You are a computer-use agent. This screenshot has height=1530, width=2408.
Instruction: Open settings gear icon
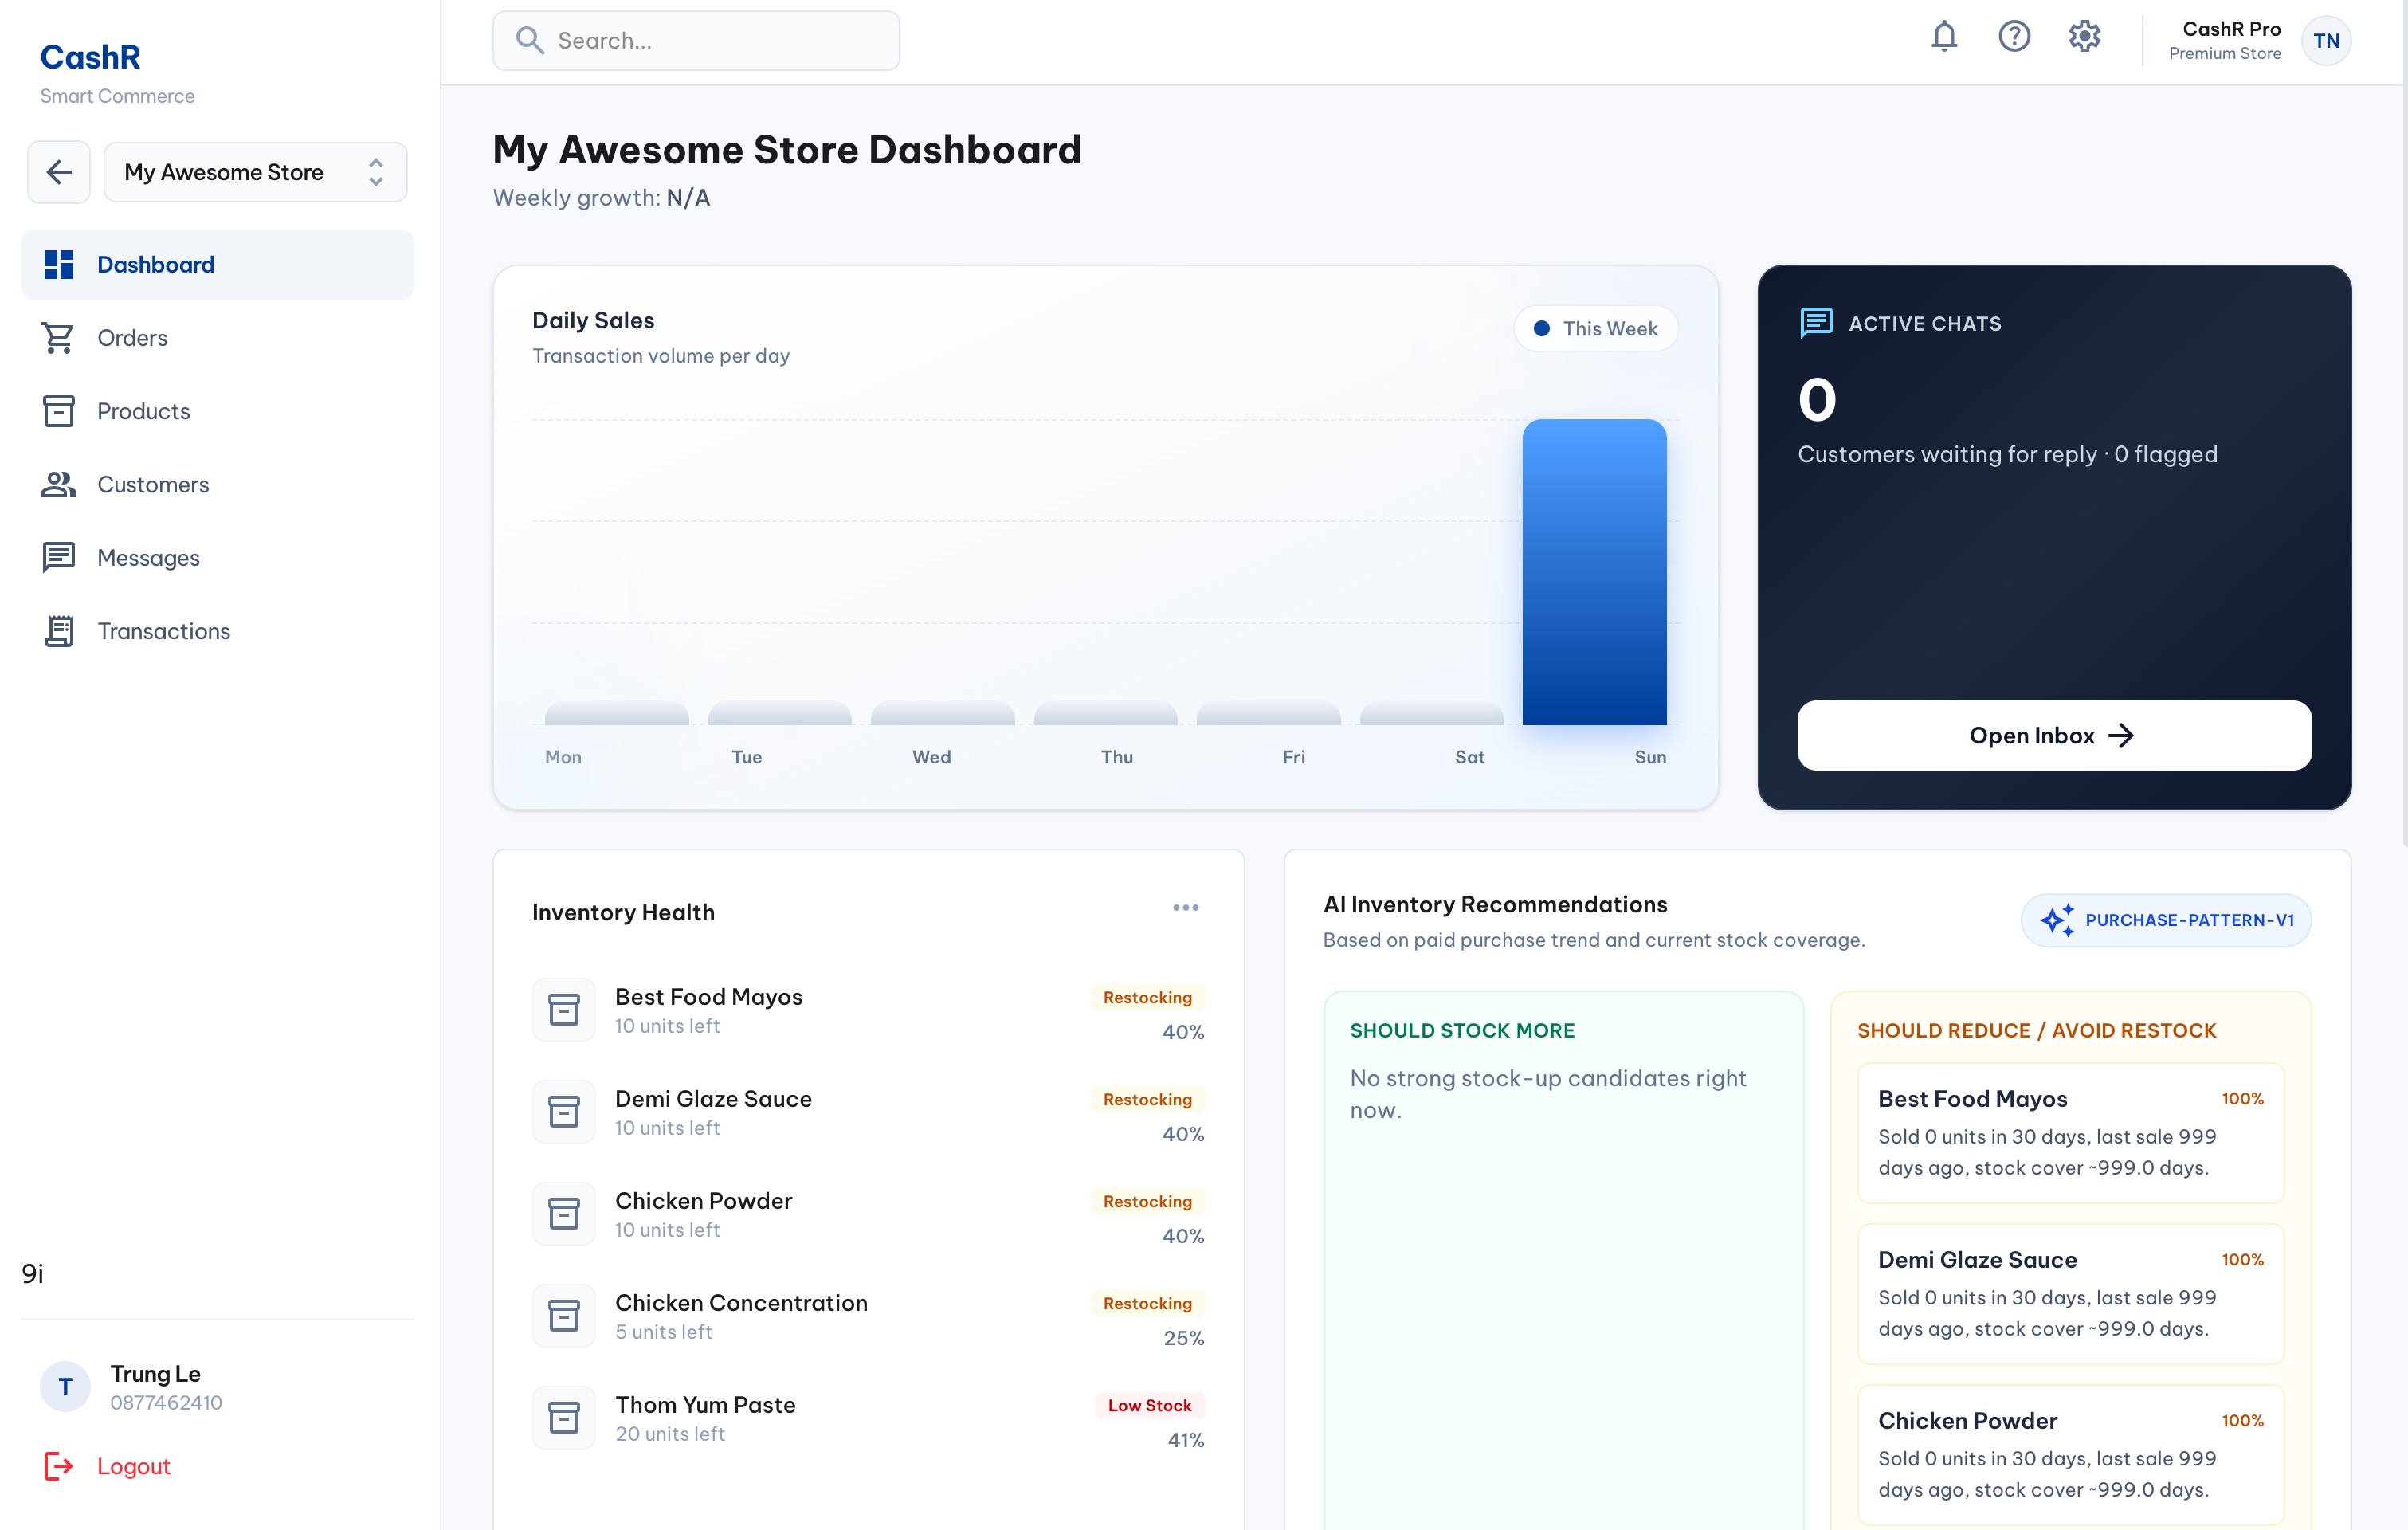[x=2084, y=37]
